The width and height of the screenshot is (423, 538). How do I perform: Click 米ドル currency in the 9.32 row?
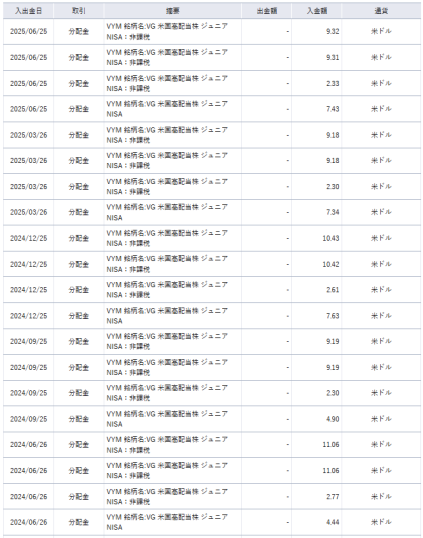click(x=381, y=31)
